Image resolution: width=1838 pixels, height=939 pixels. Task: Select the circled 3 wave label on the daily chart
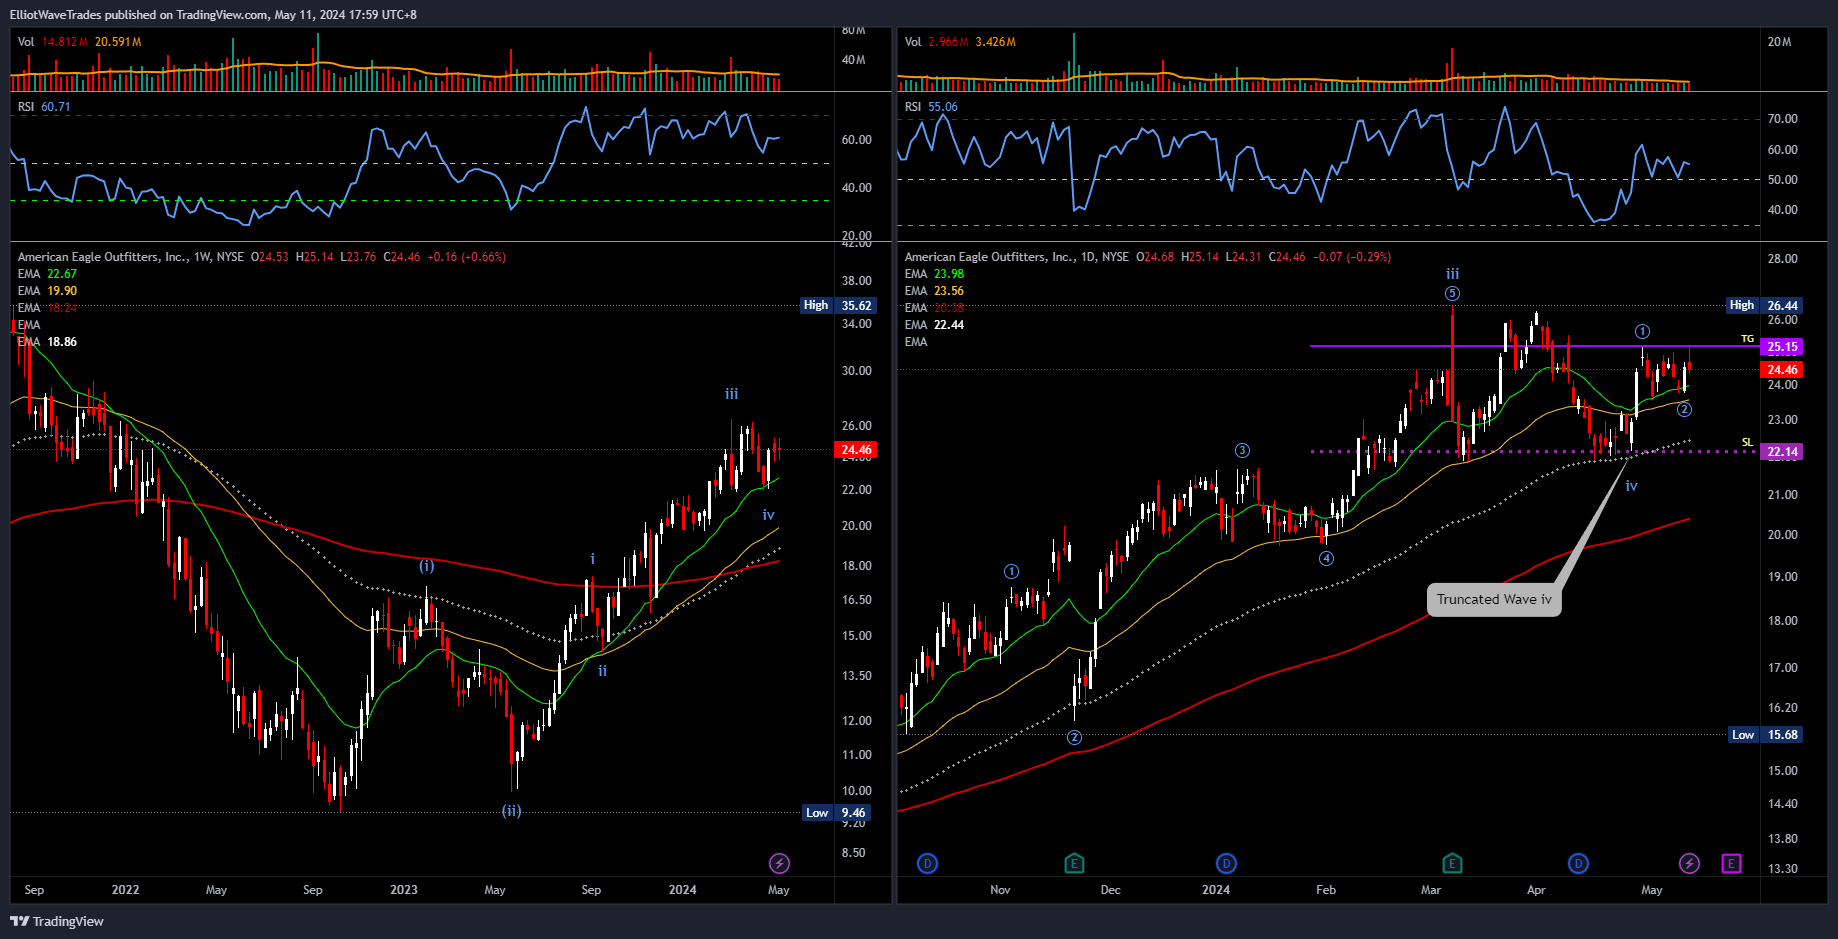click(x=1242, y=450)
